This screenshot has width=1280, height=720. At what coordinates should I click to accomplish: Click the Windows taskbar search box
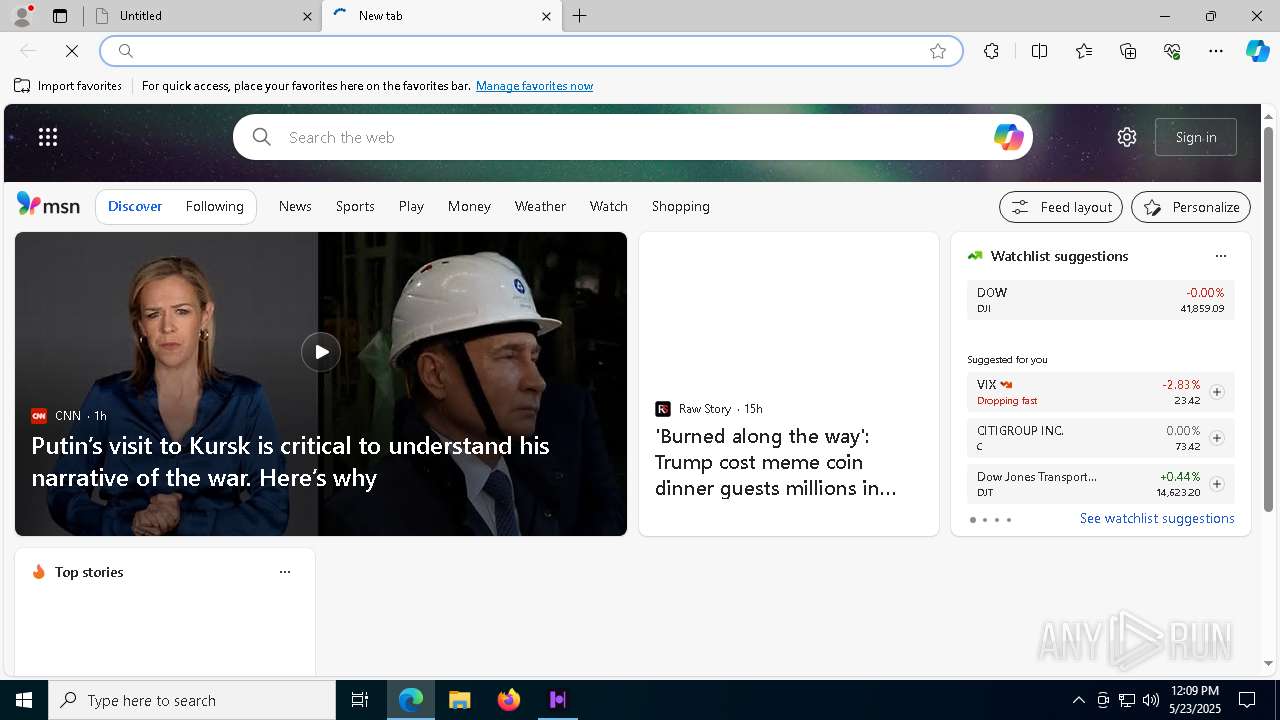pos(192,700)
